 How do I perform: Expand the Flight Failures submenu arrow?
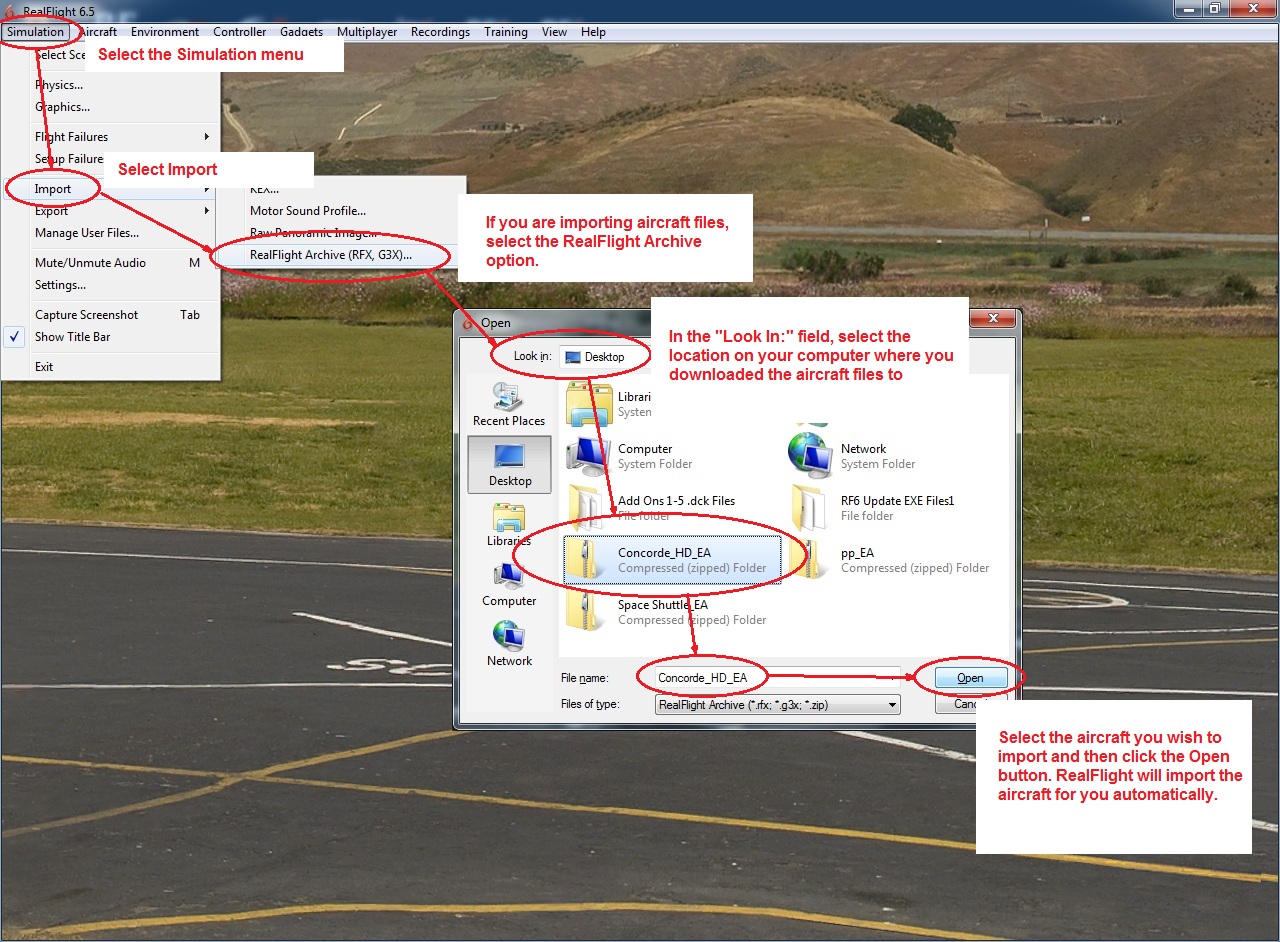pos(207,137)
